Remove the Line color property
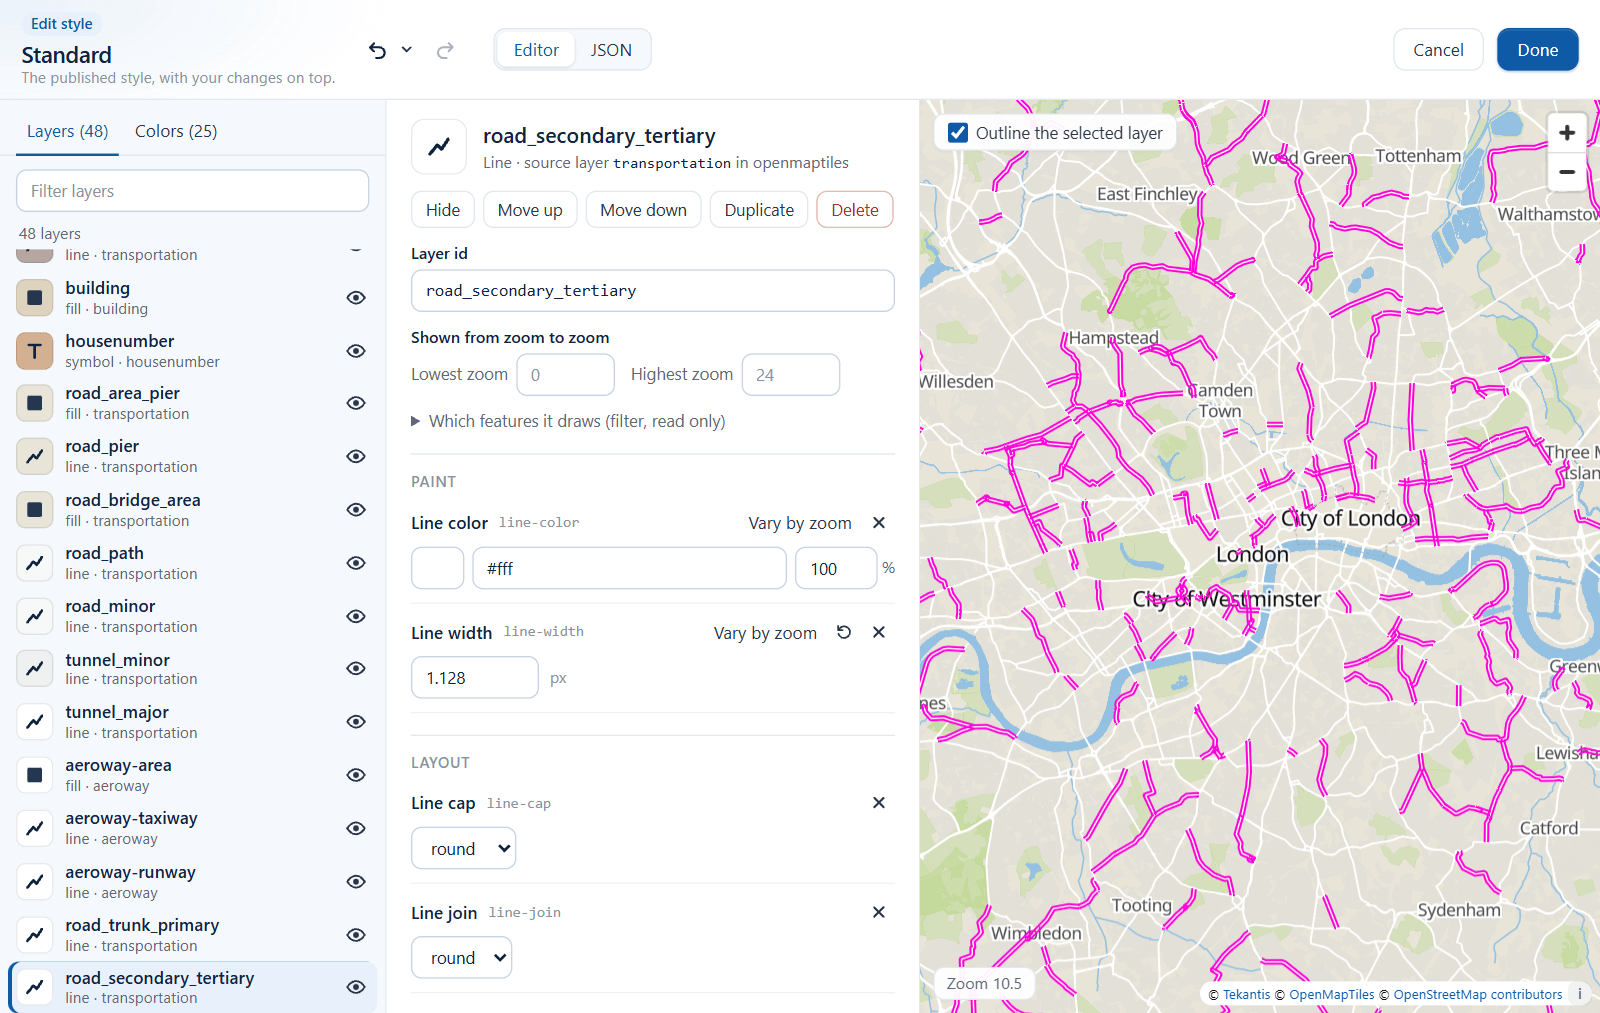 (879, 523)
